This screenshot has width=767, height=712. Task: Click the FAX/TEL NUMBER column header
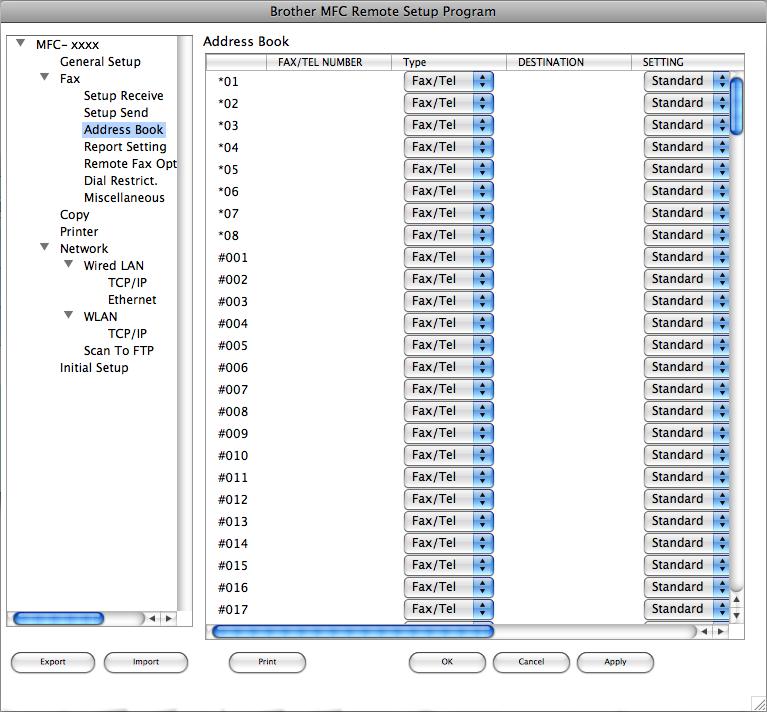click(x=329, y=62)
